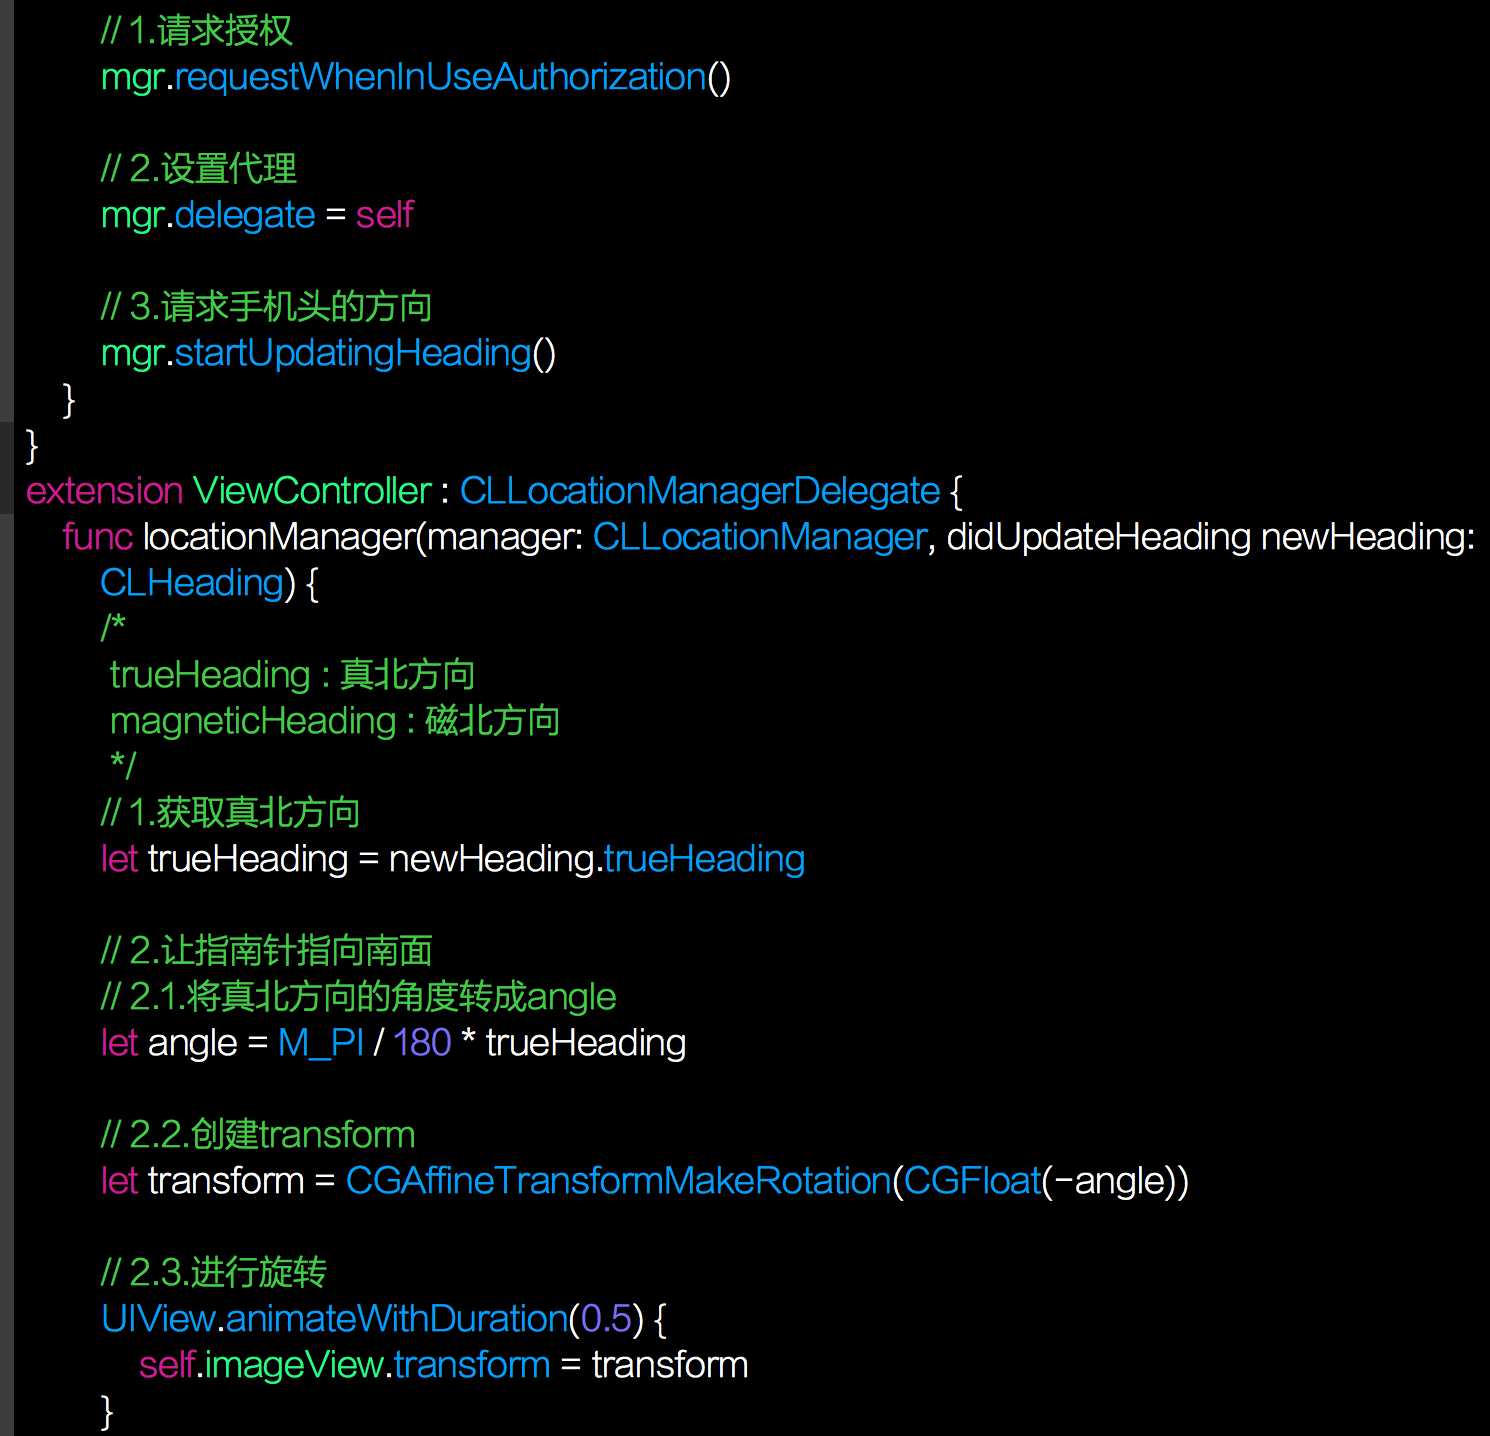Click 'newHeading.trueHeading' blue property
Image resolution: width=1490 pixels, height=1436 pixels.
pos(705,859)
